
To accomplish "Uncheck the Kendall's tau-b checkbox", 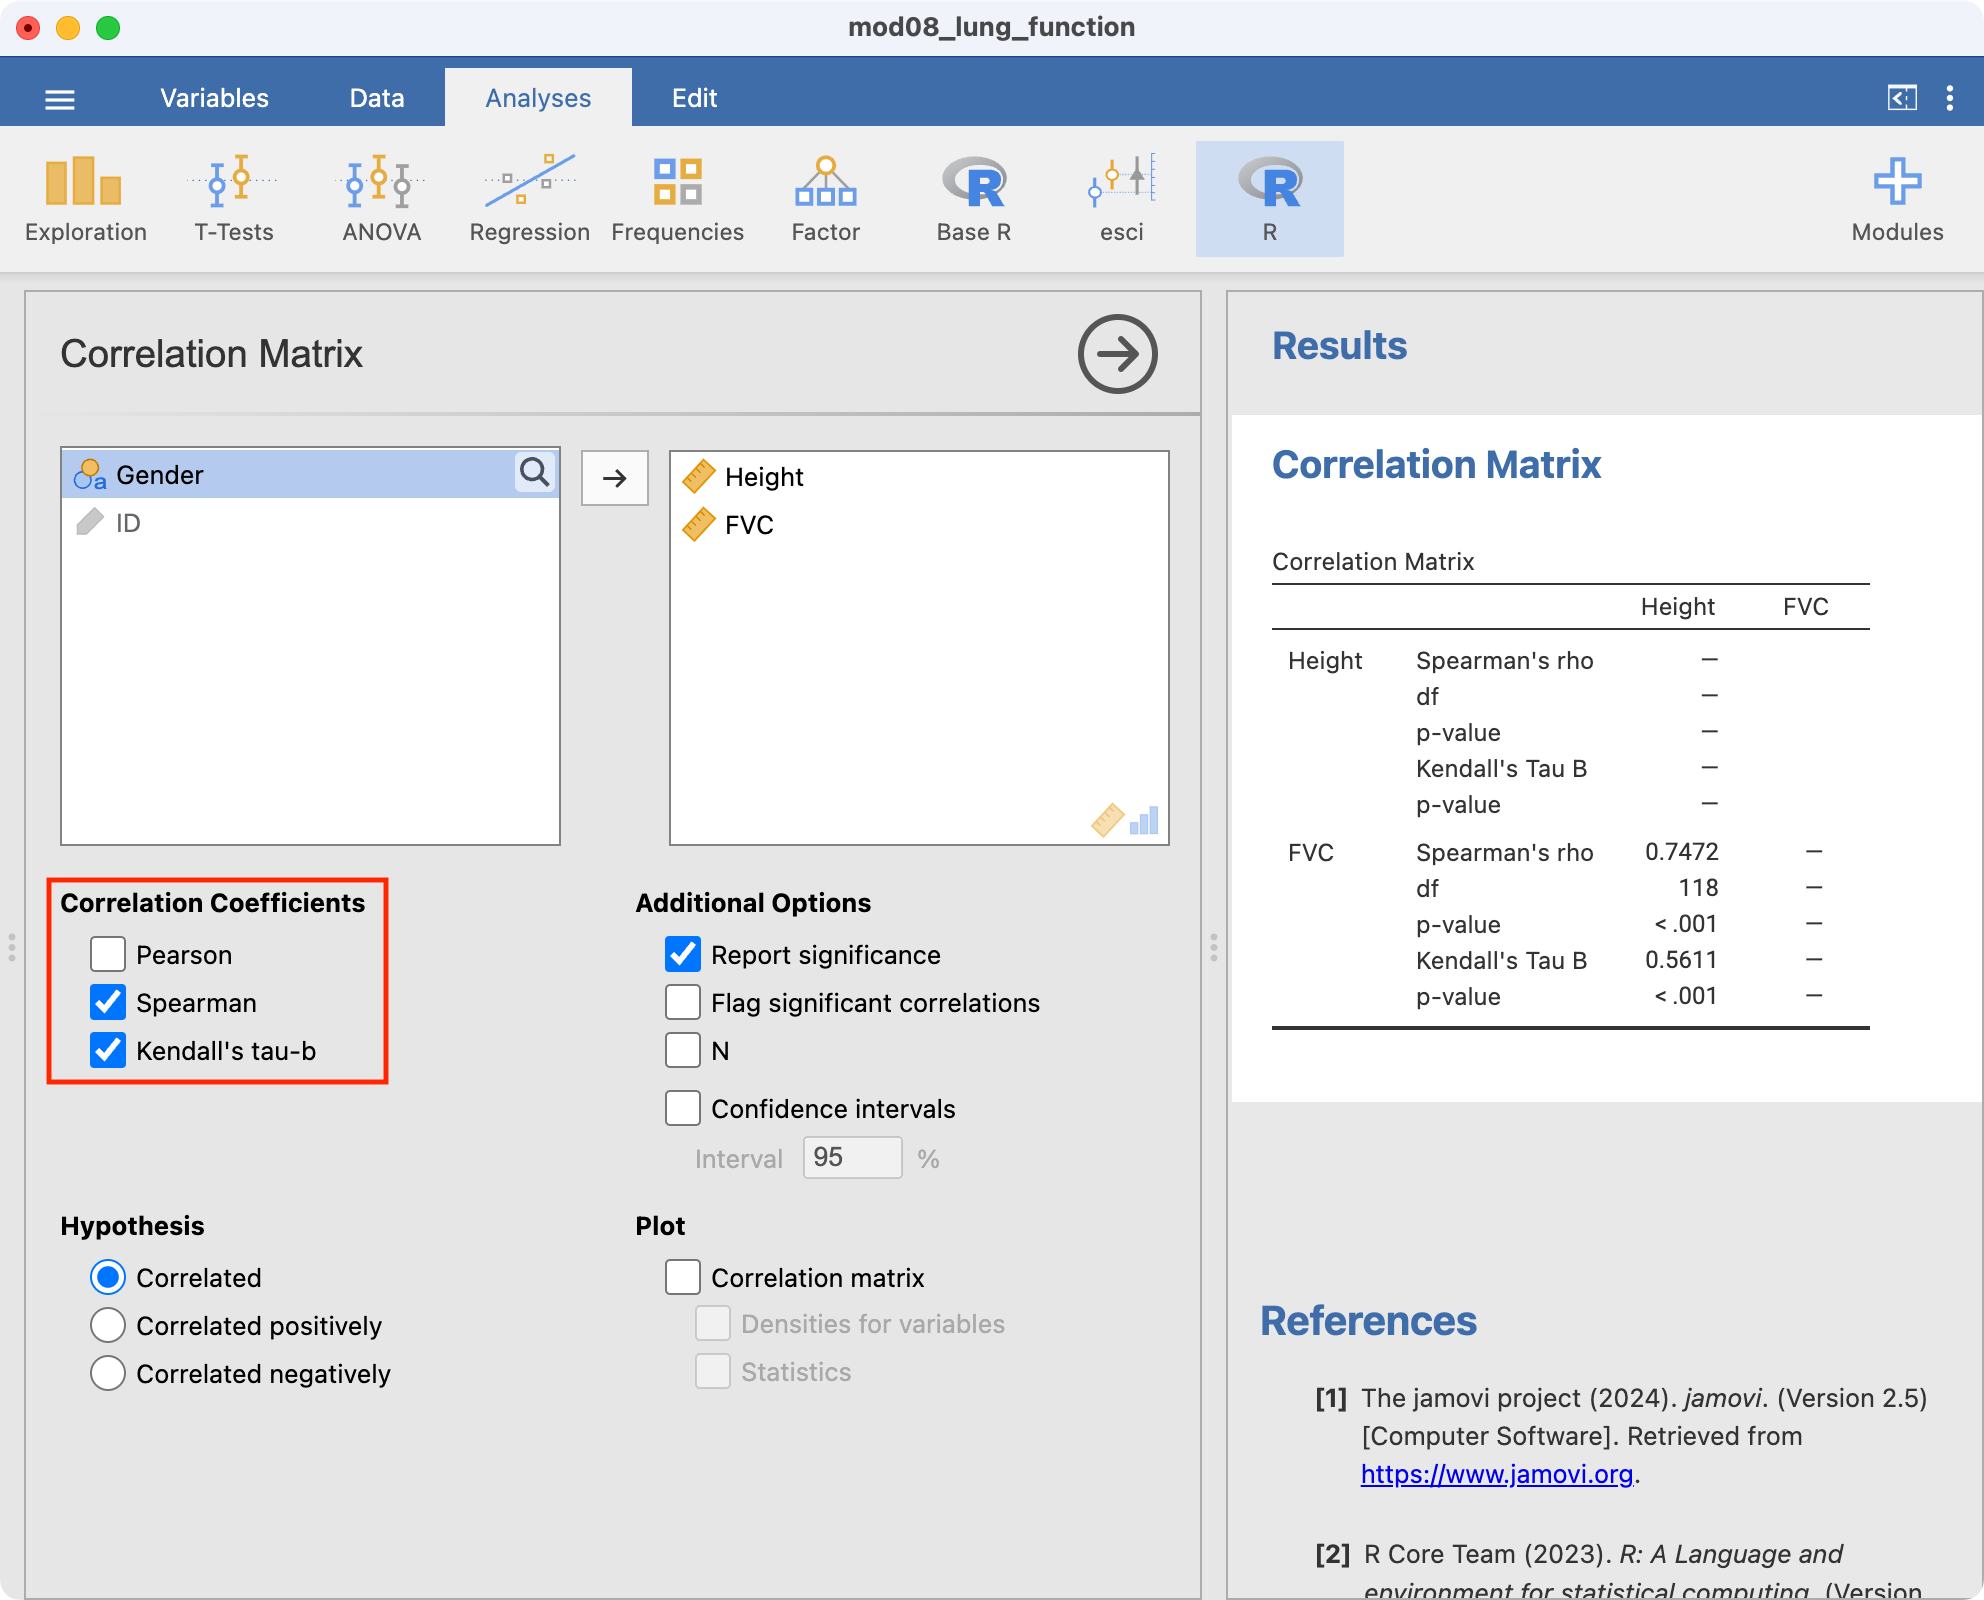I will click(108, 1051).
